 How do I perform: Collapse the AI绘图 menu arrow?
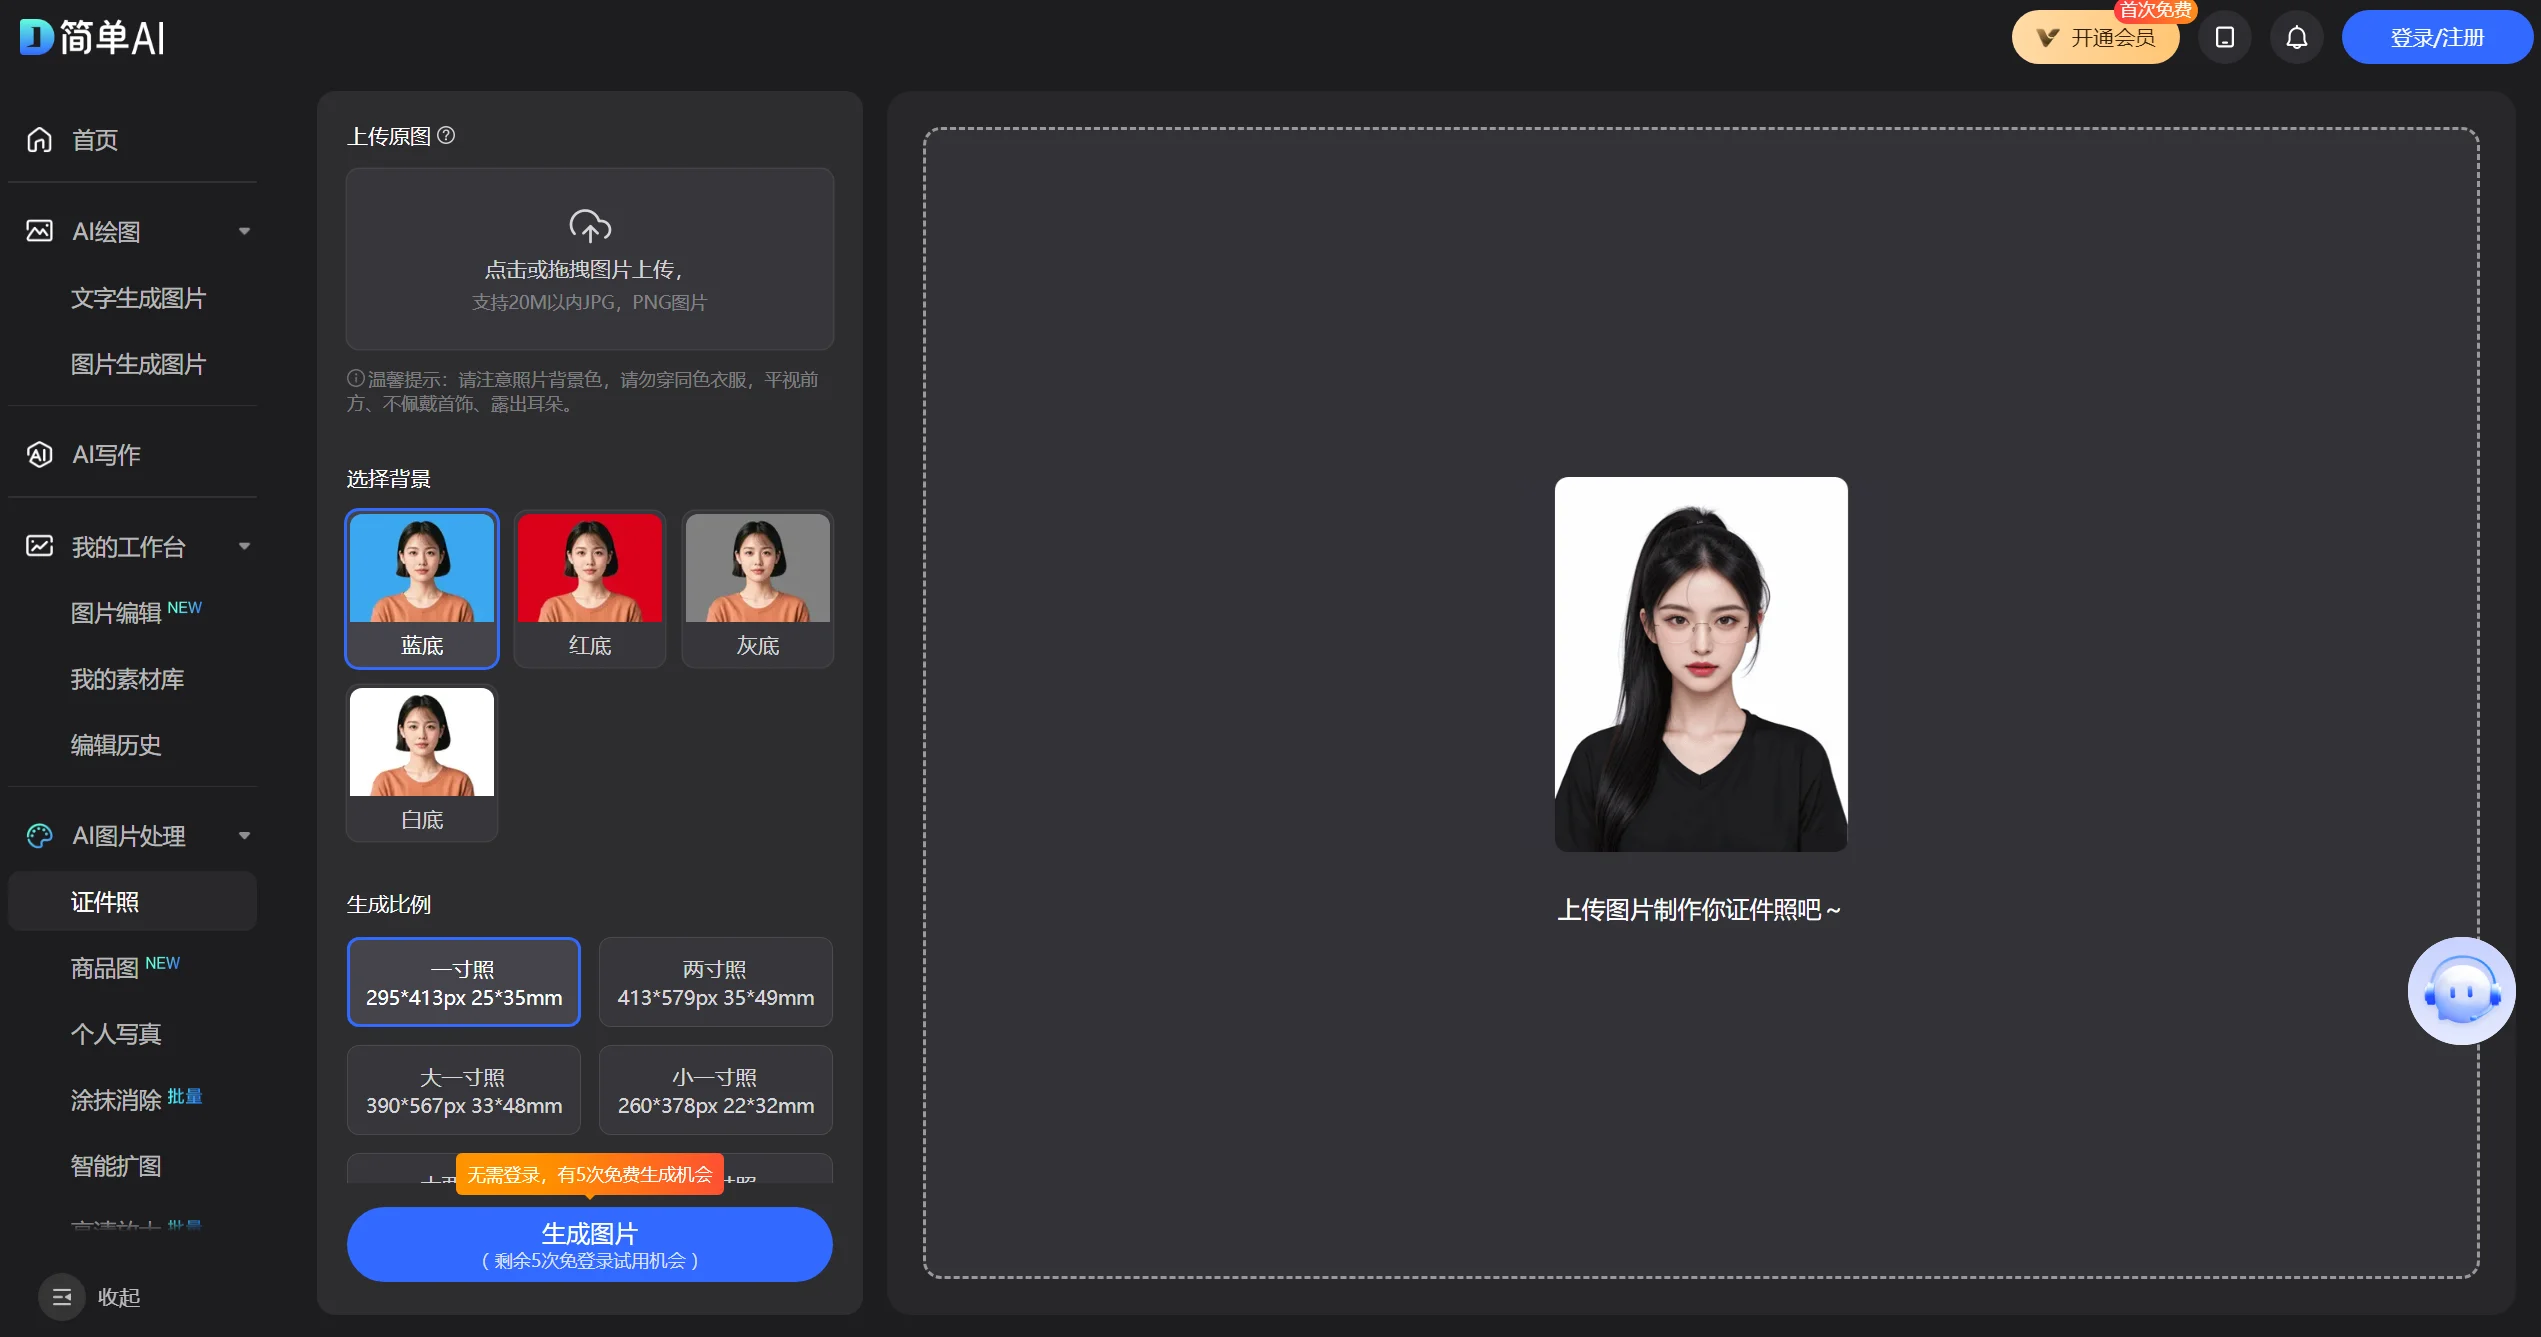point(244,231)
